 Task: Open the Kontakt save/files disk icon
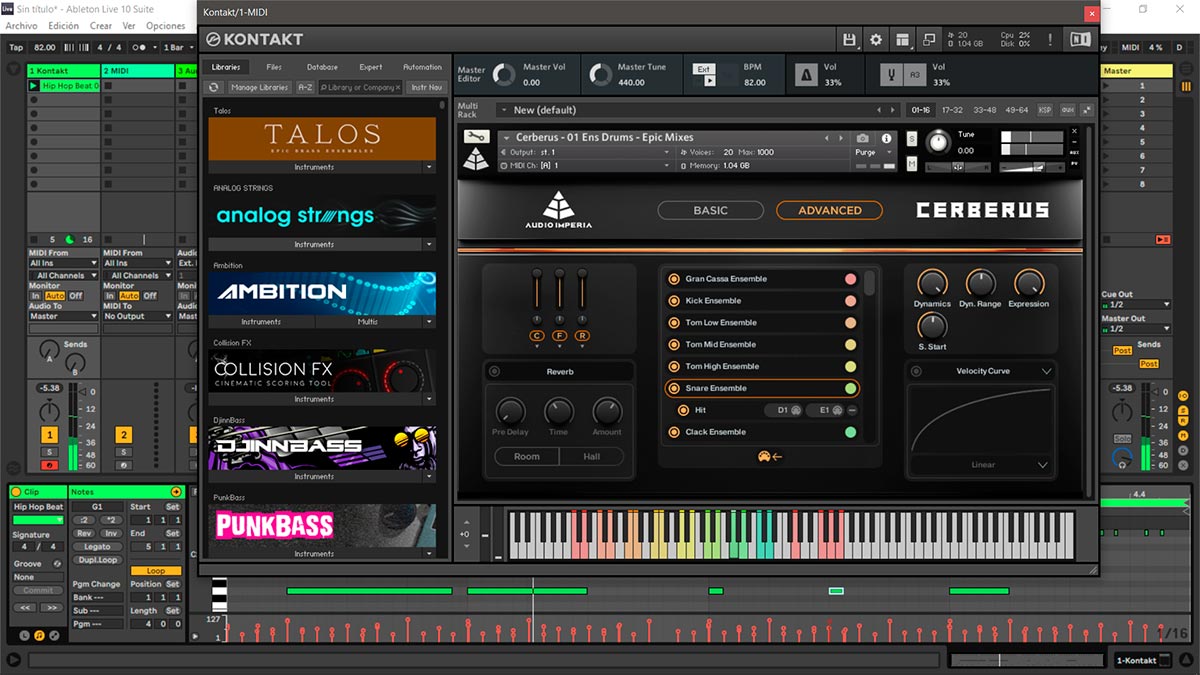pyautogui.click(x=849, y=39)
